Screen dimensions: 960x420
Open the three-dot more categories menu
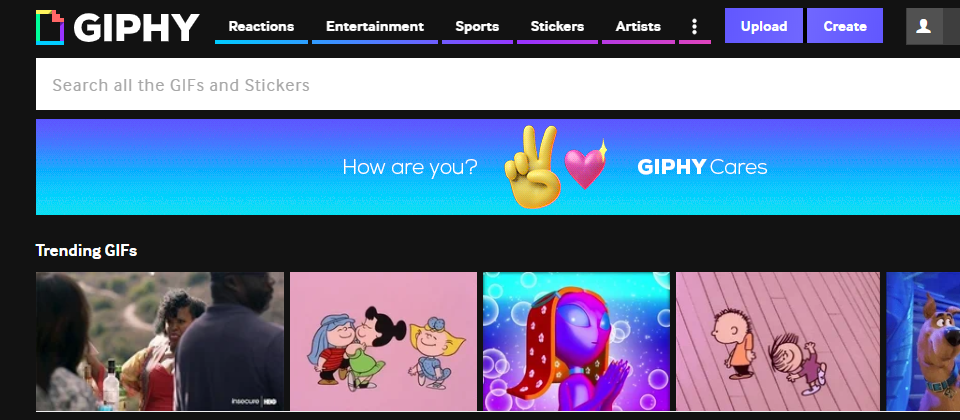[694, 26]
